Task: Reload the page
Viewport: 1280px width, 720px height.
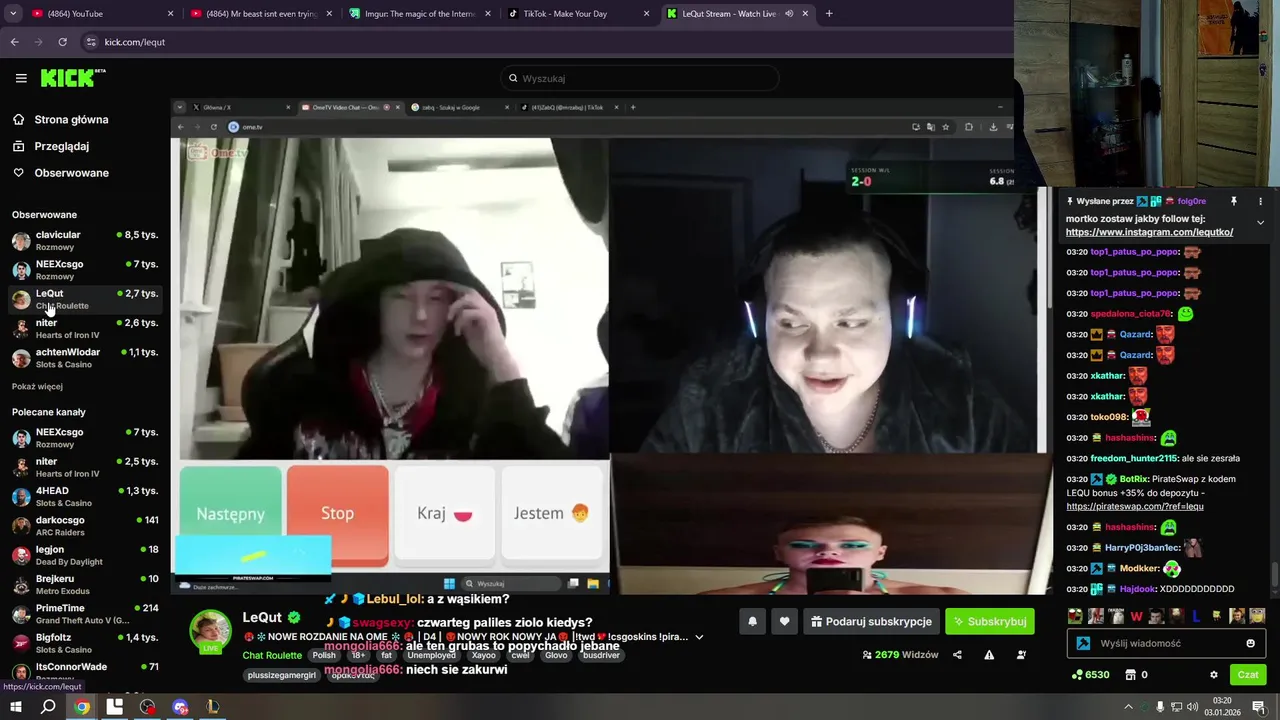Action: pyautogui.click(x=62, y=42)
